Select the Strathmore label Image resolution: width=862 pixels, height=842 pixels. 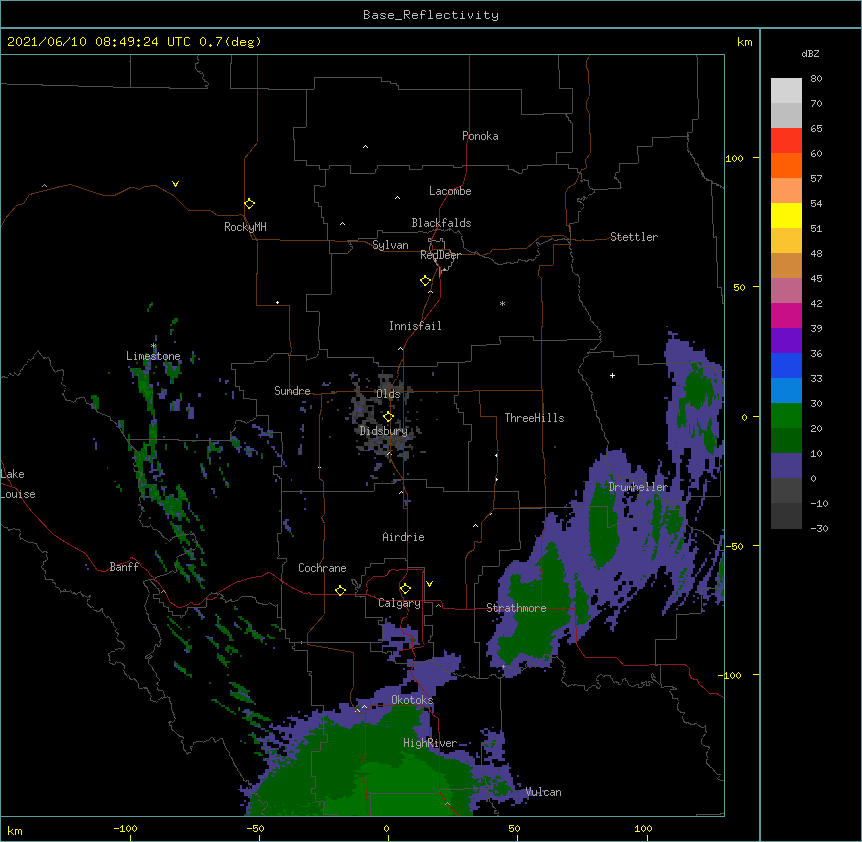pyautogui.click(x=516, y=608)
